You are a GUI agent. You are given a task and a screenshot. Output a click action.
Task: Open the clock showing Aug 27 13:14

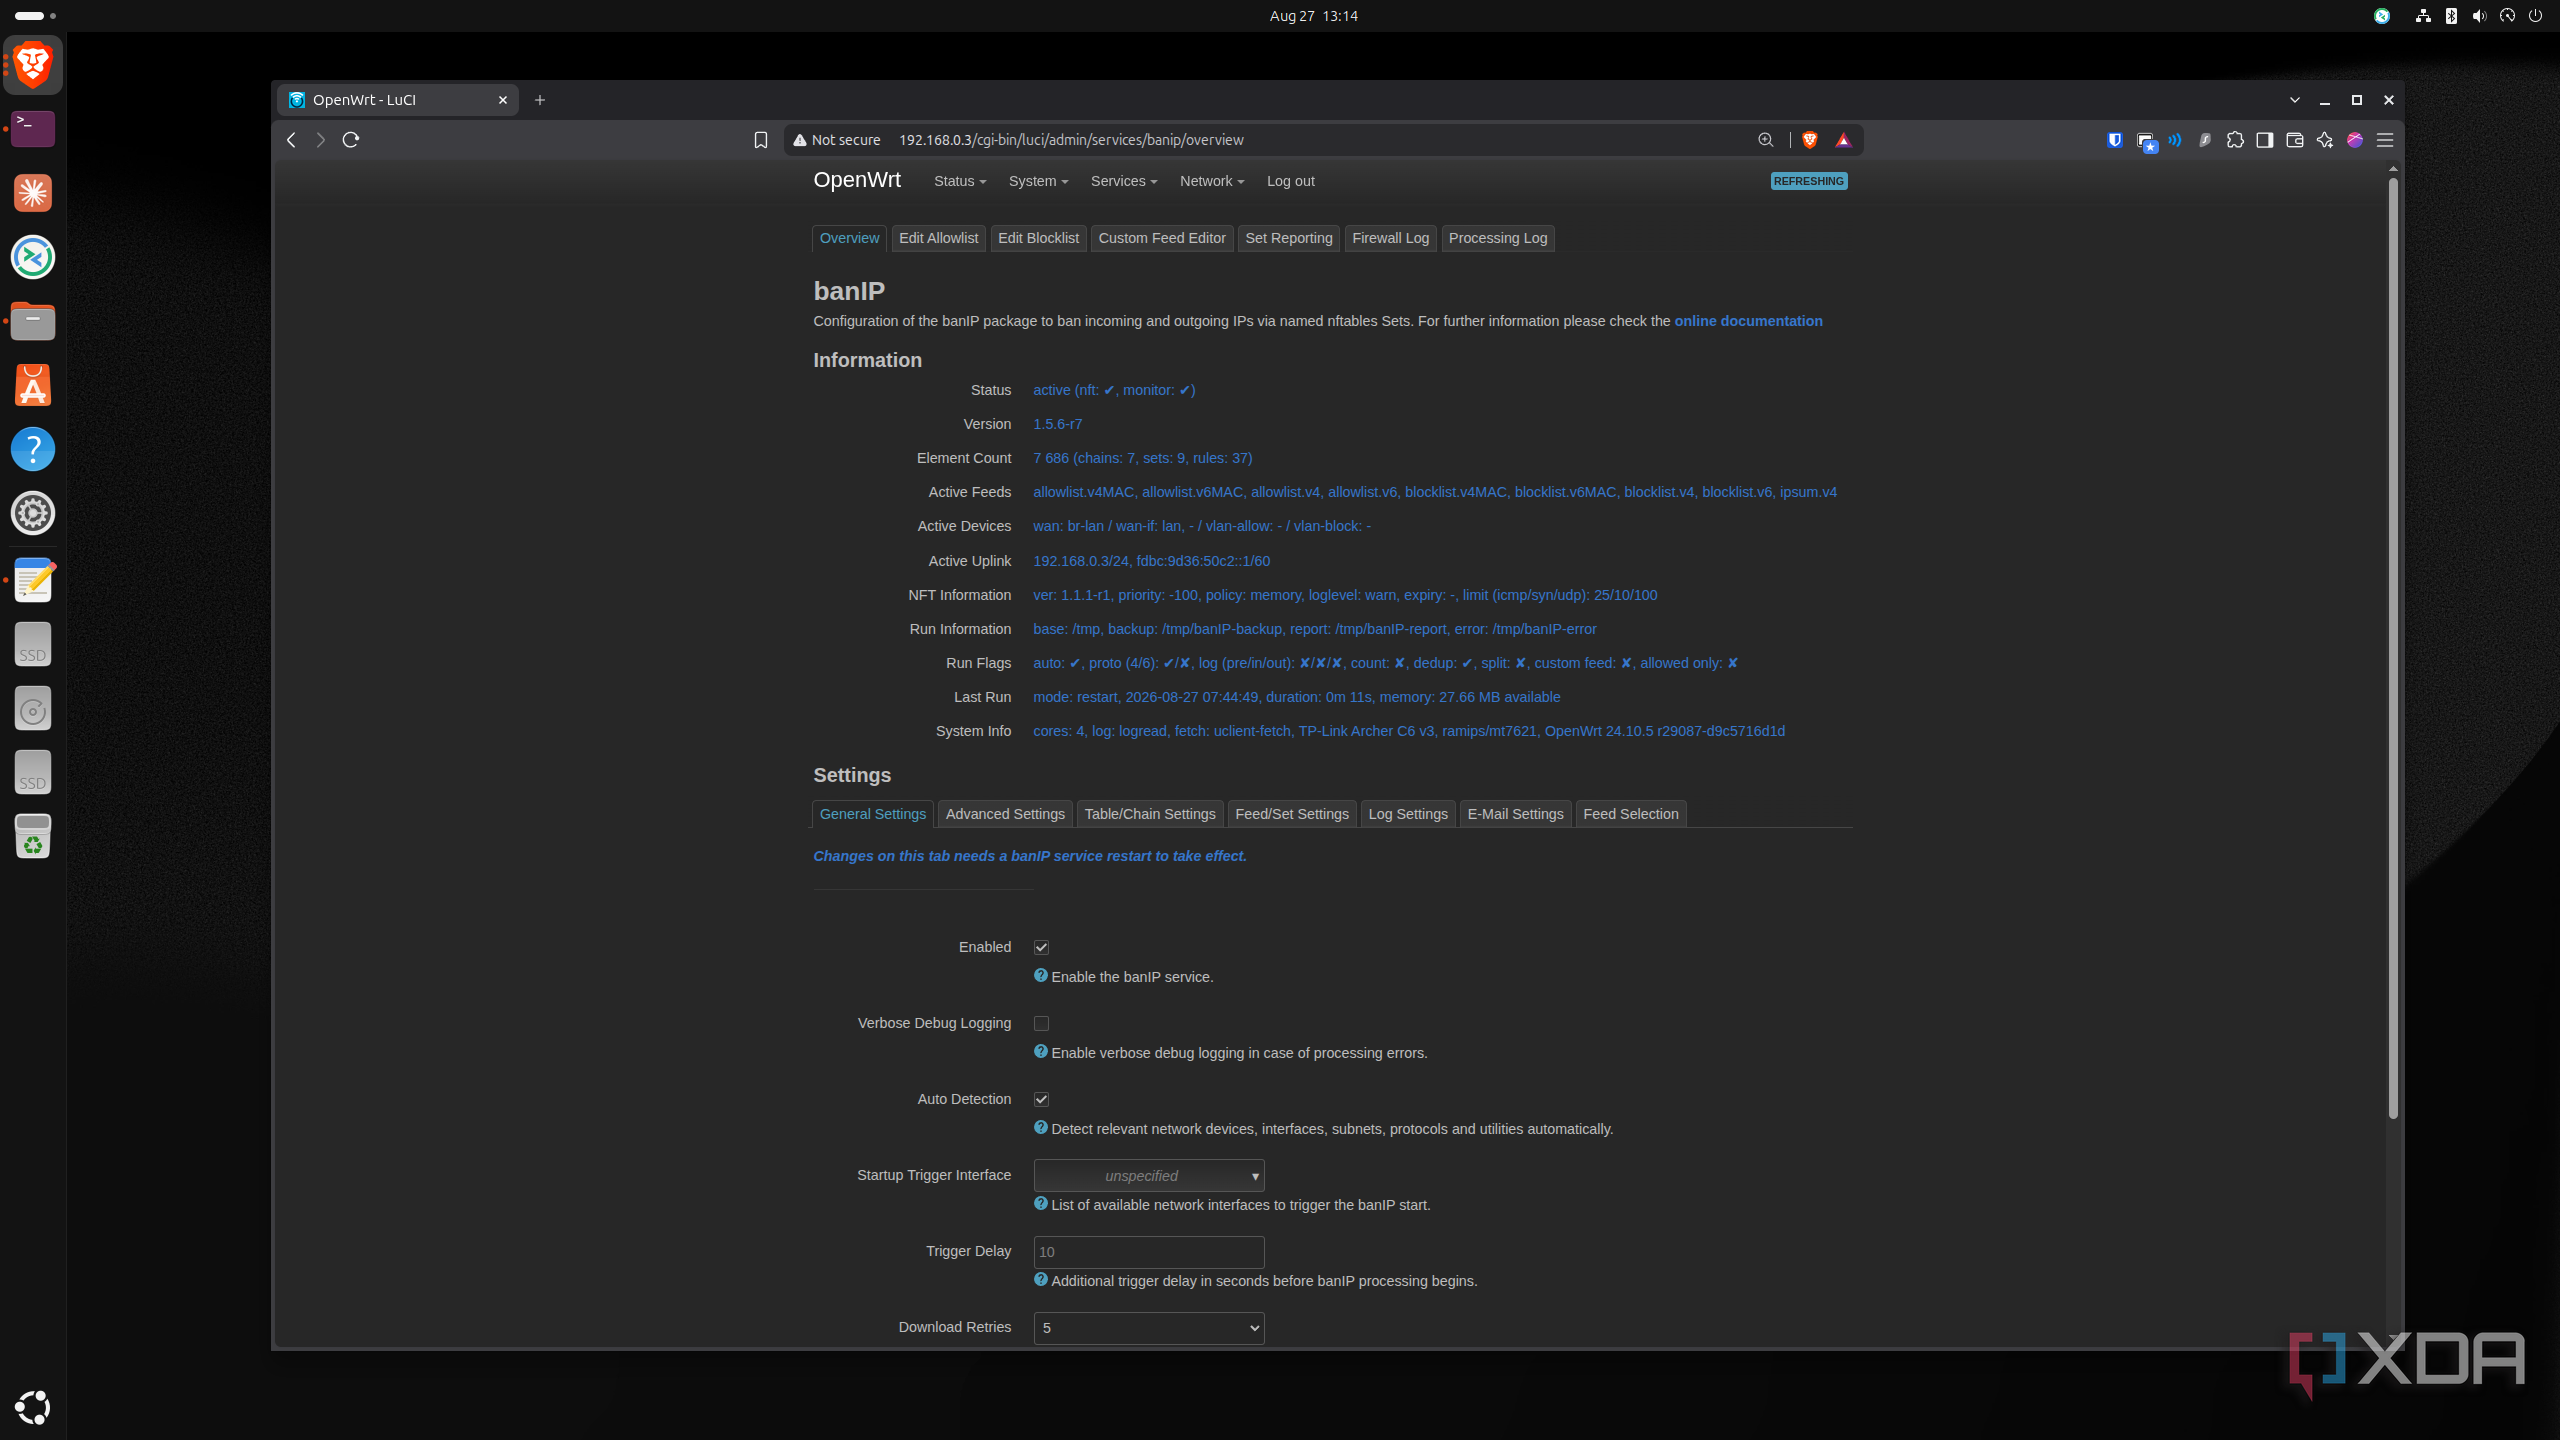(1313, 16)
